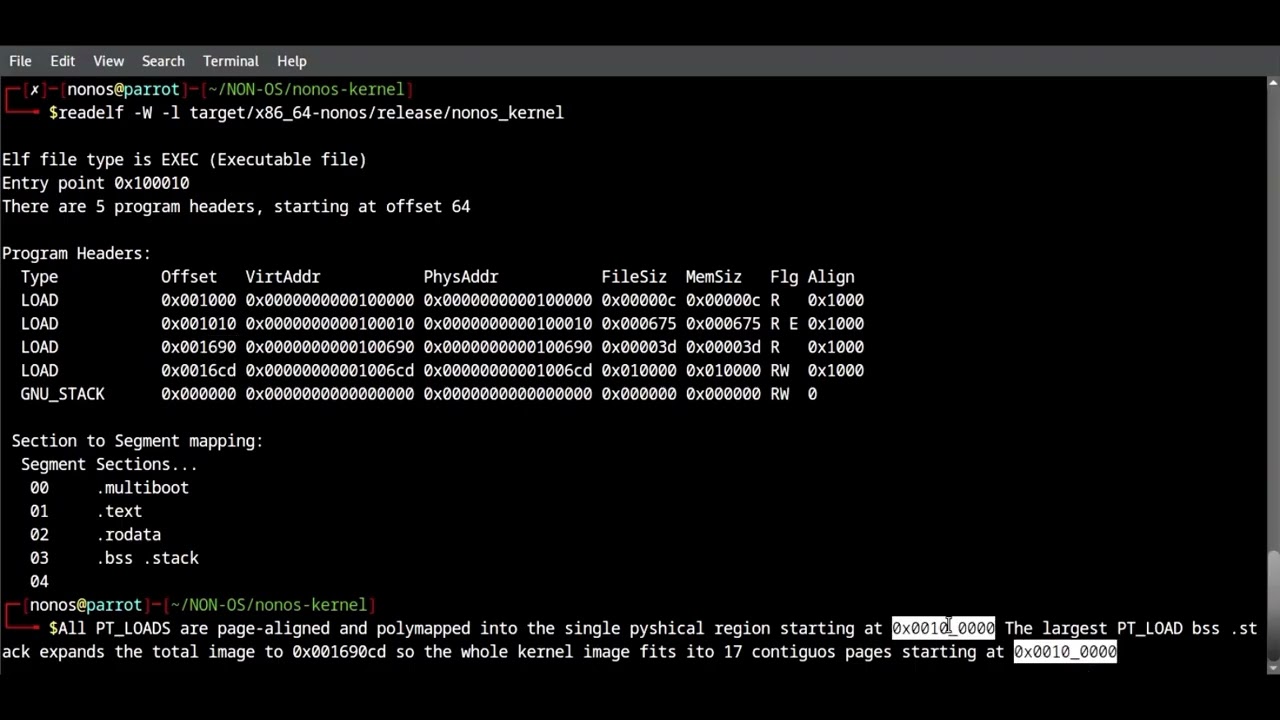The image size is (1280, 720).
Task: Open the Search menu
Action: (163, 61)
